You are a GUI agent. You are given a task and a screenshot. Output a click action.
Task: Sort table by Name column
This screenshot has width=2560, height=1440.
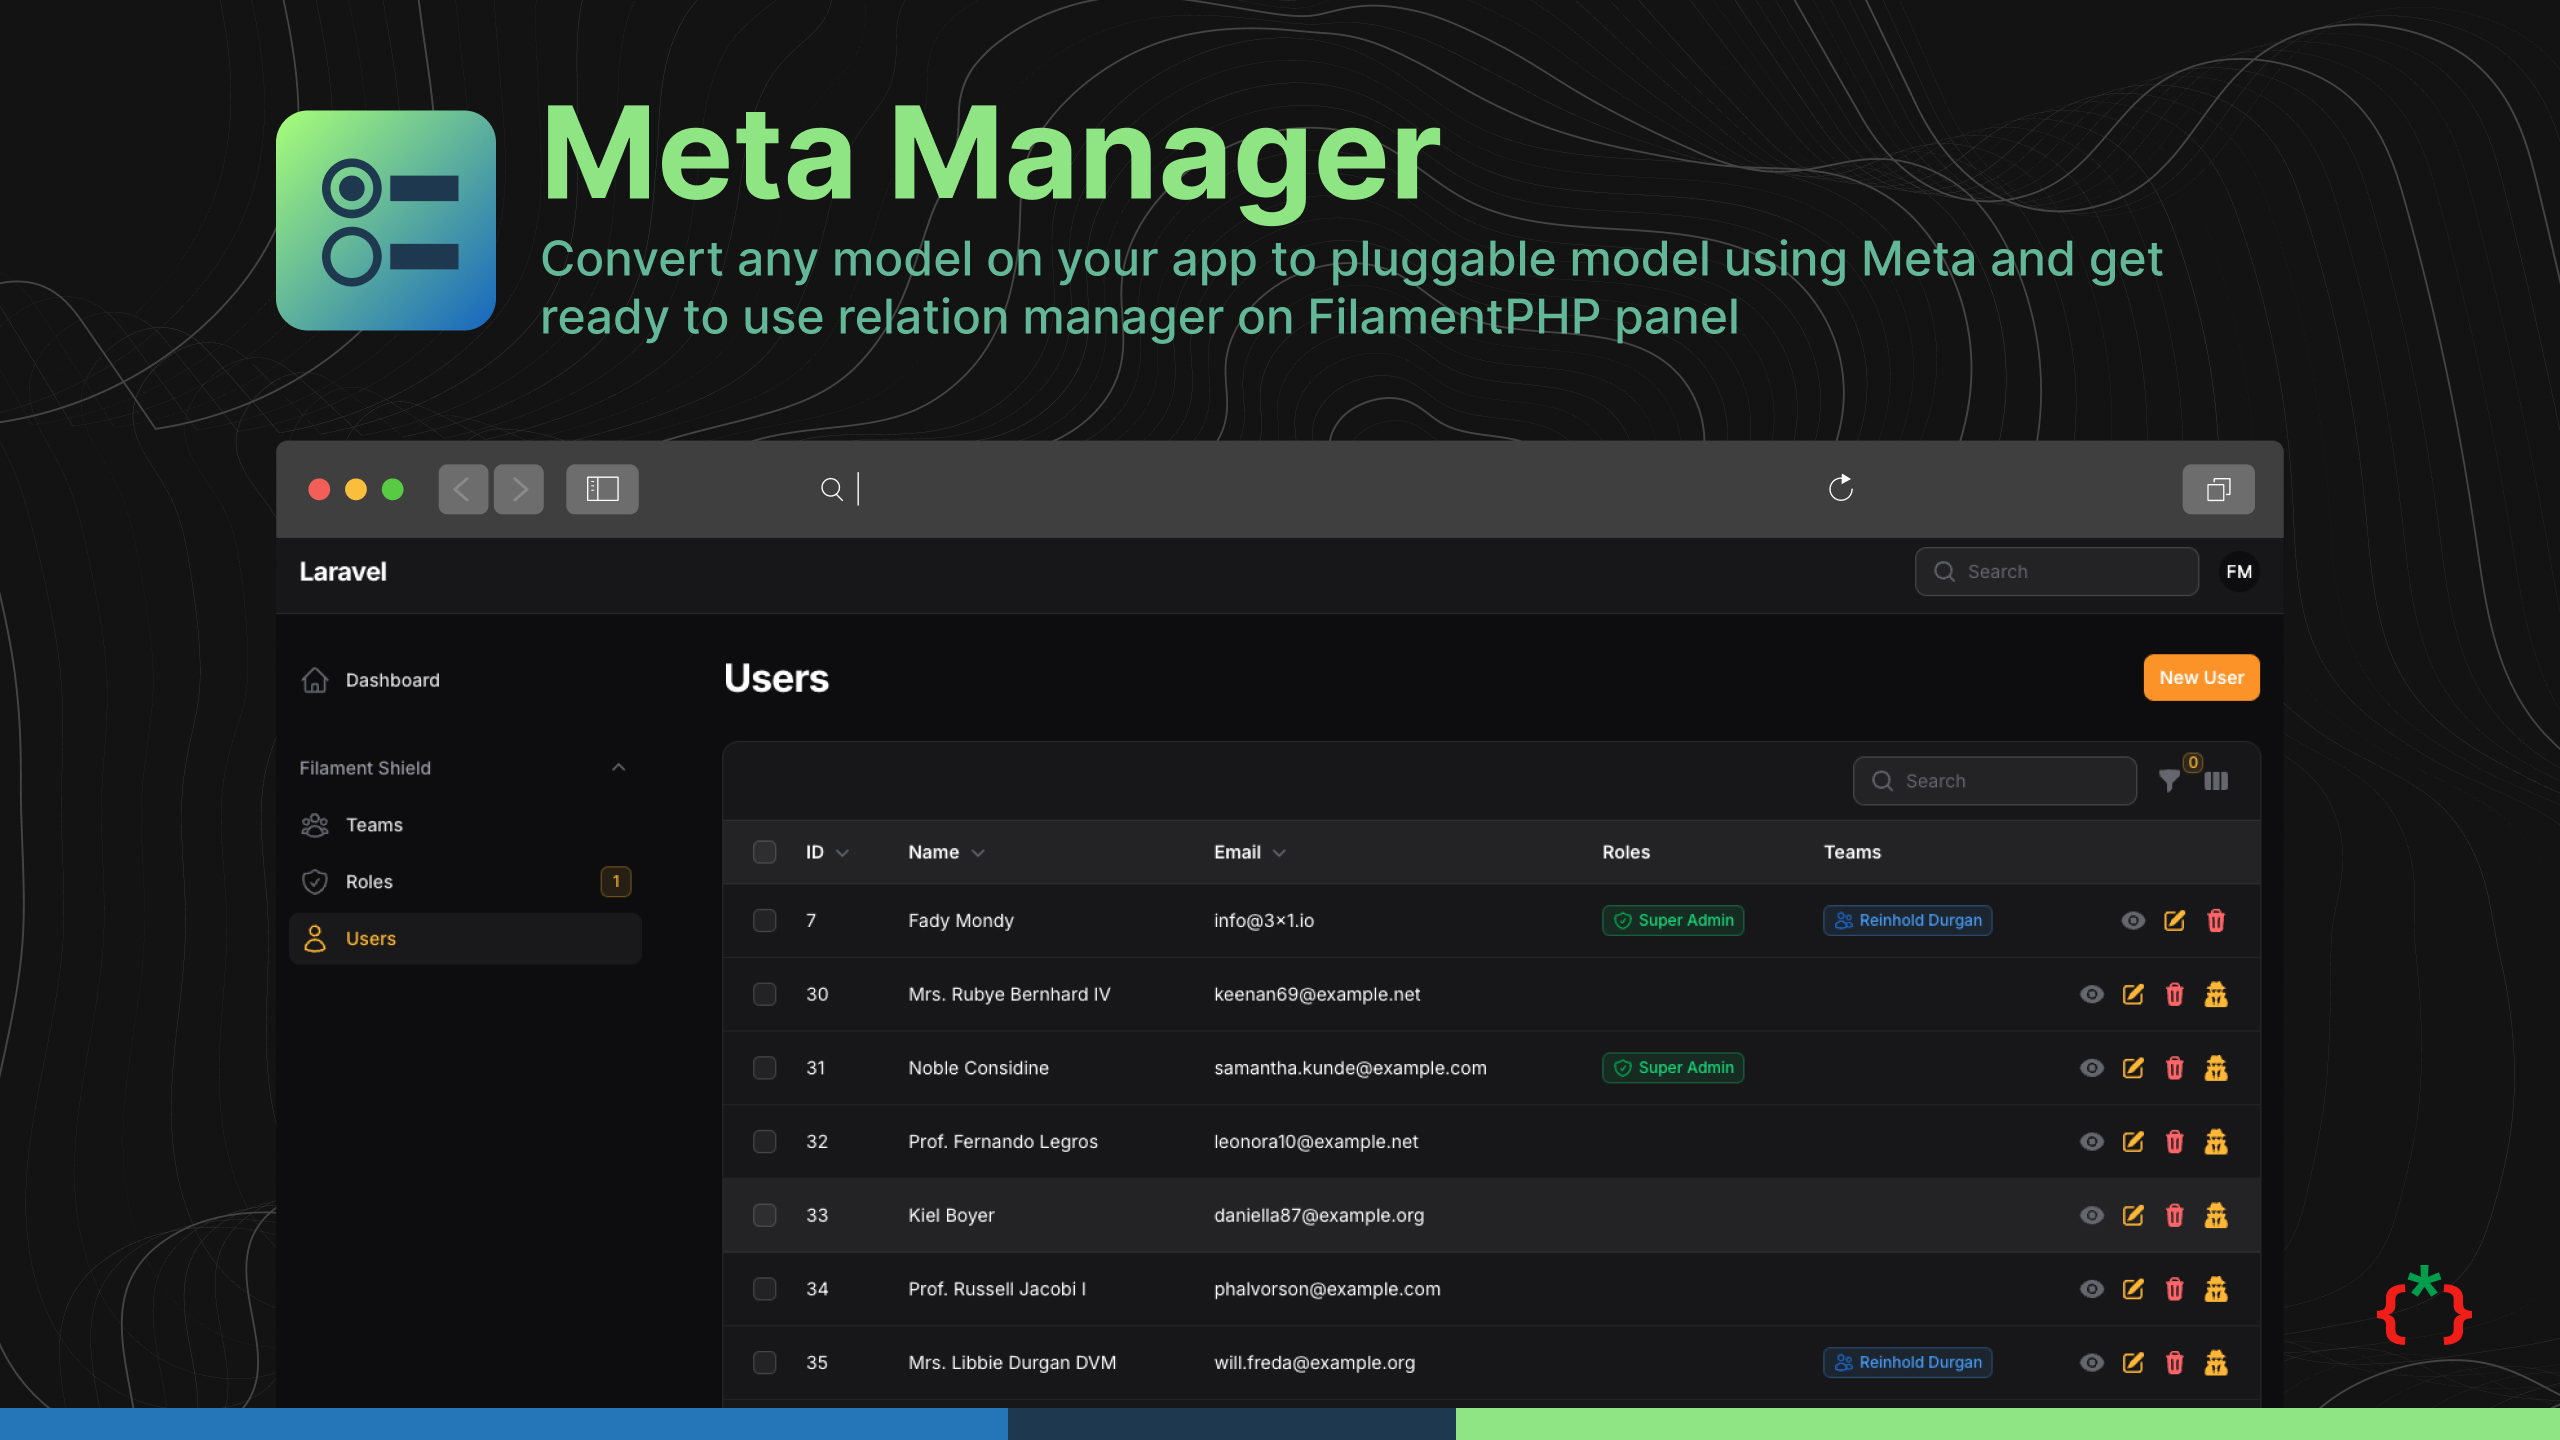point(946,852)
